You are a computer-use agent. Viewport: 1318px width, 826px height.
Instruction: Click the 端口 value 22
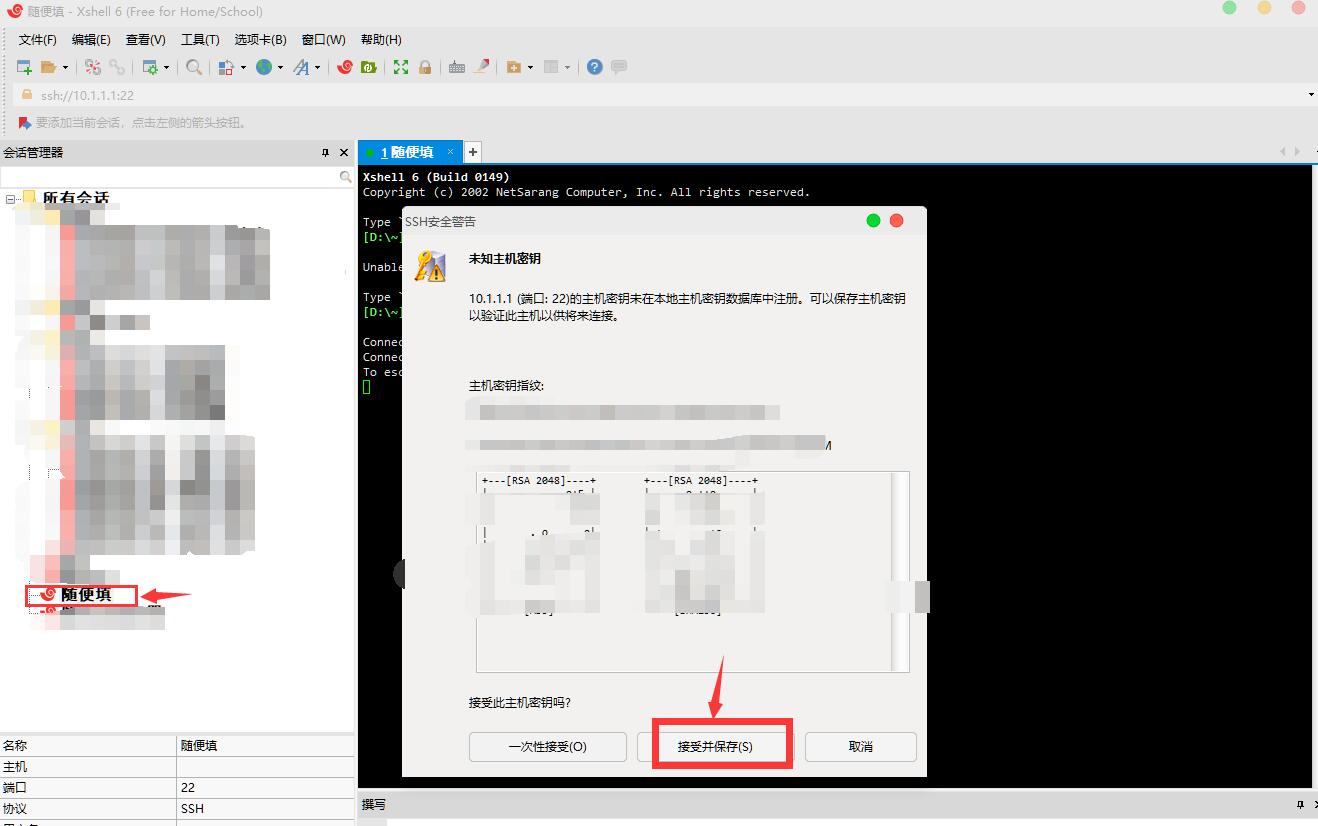(x=265, y=788)
